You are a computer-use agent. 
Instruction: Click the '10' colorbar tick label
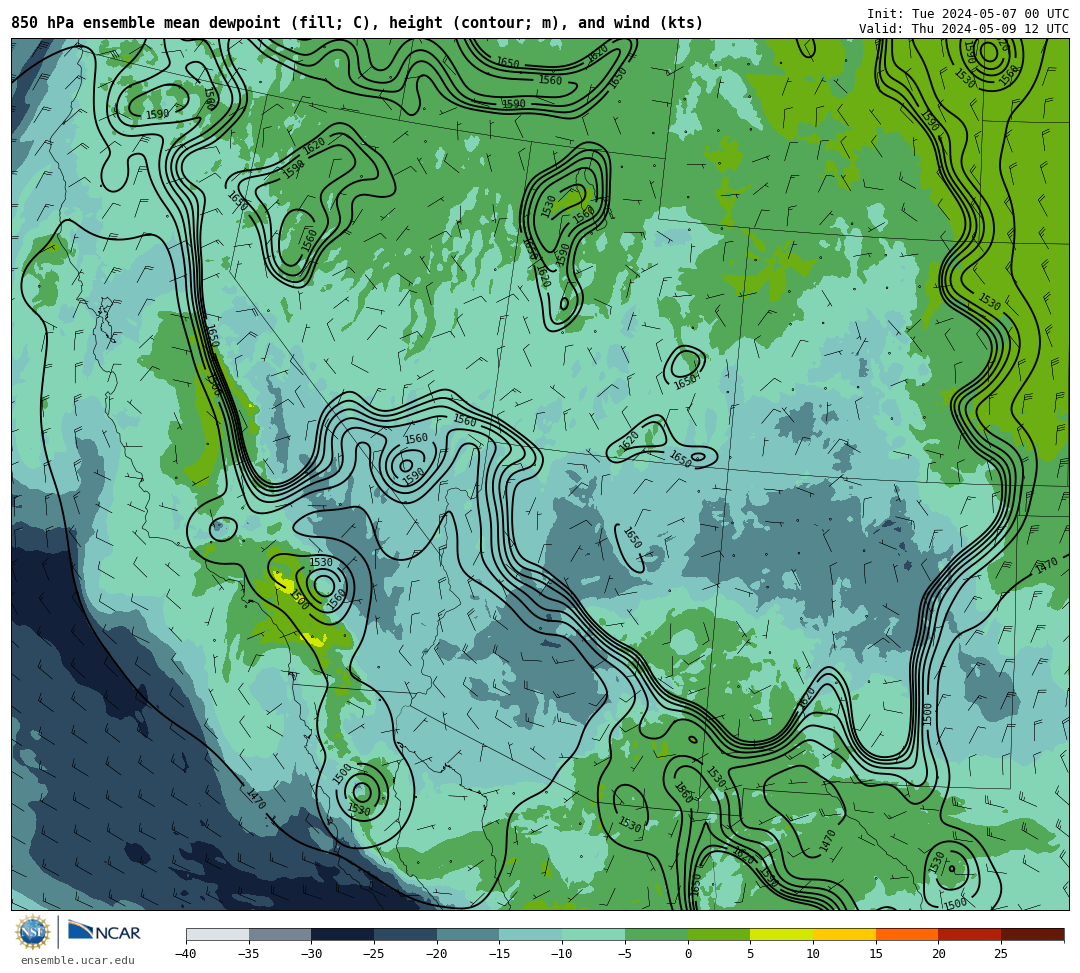click(813, 954)
